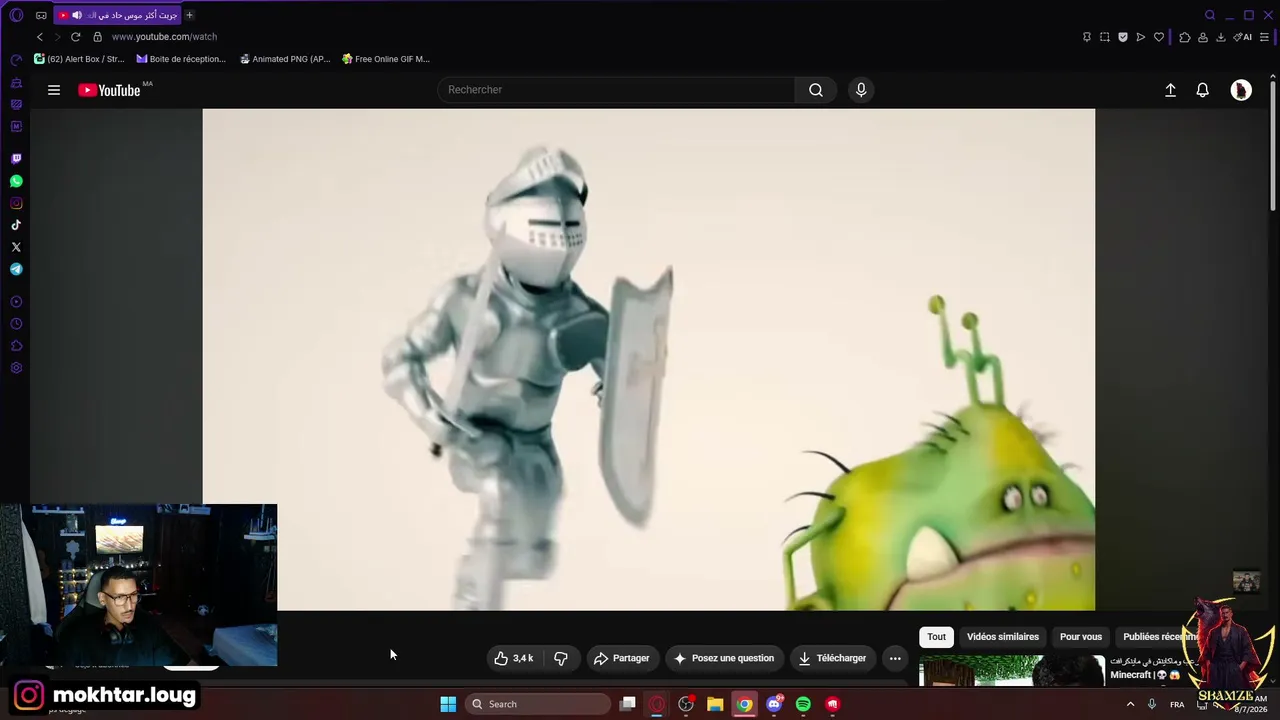Open Opera workspaces icon beside the tab
Viewport: 1280px width, 720px height.
click(x=41, y=15)
